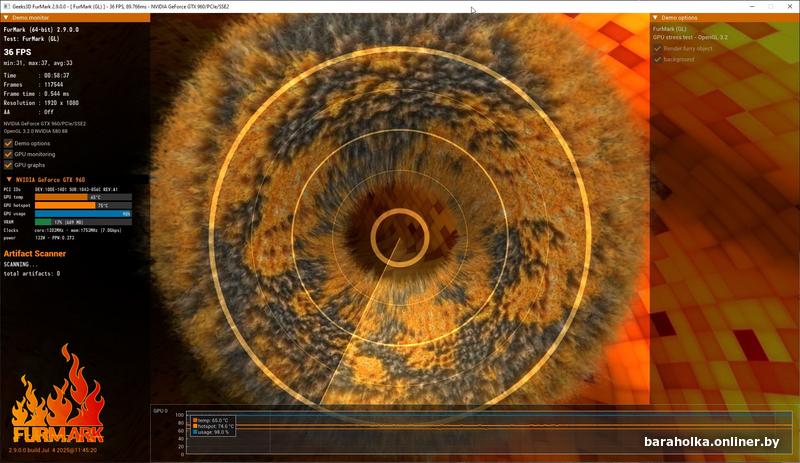Click the PCI IDs device row
The width and height of the screenshot is (800, 463).
coord(61,189)
